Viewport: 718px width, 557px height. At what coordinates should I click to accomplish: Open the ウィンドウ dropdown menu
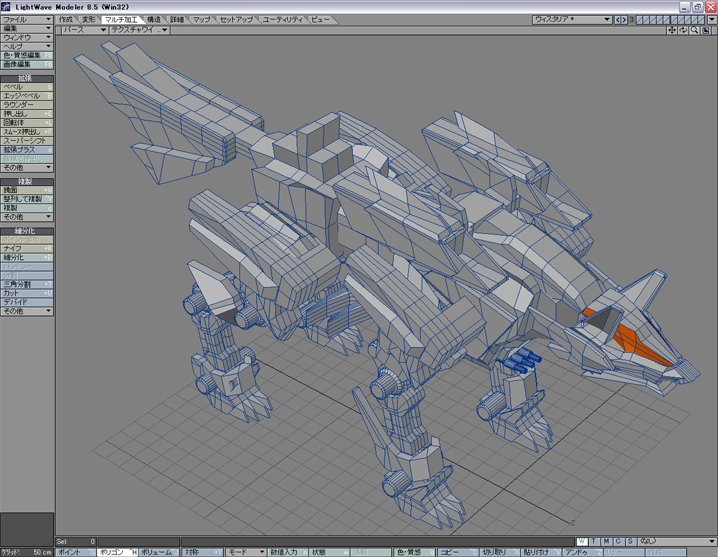27,38
